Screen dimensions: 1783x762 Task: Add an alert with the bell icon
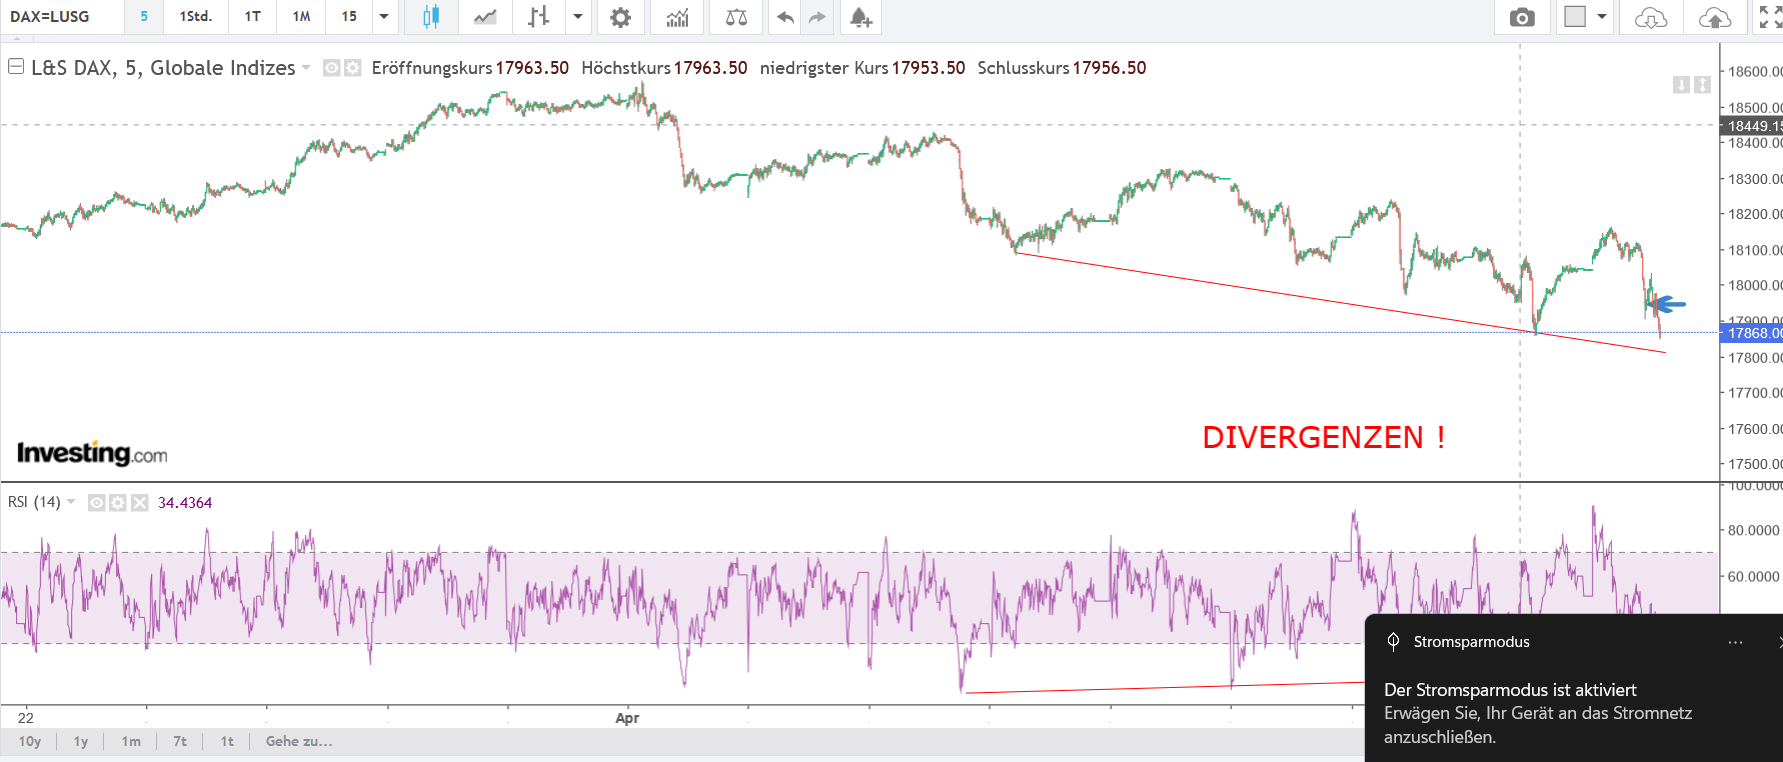point(860,17)
